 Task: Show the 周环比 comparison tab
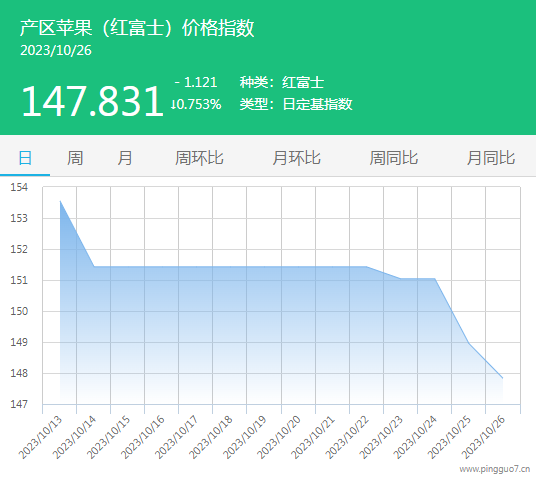199,158
